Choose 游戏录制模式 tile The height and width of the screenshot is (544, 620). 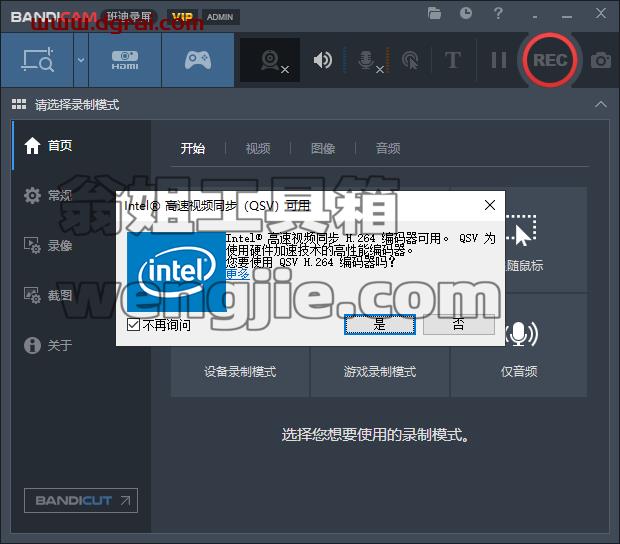click(x=380, y=371)
